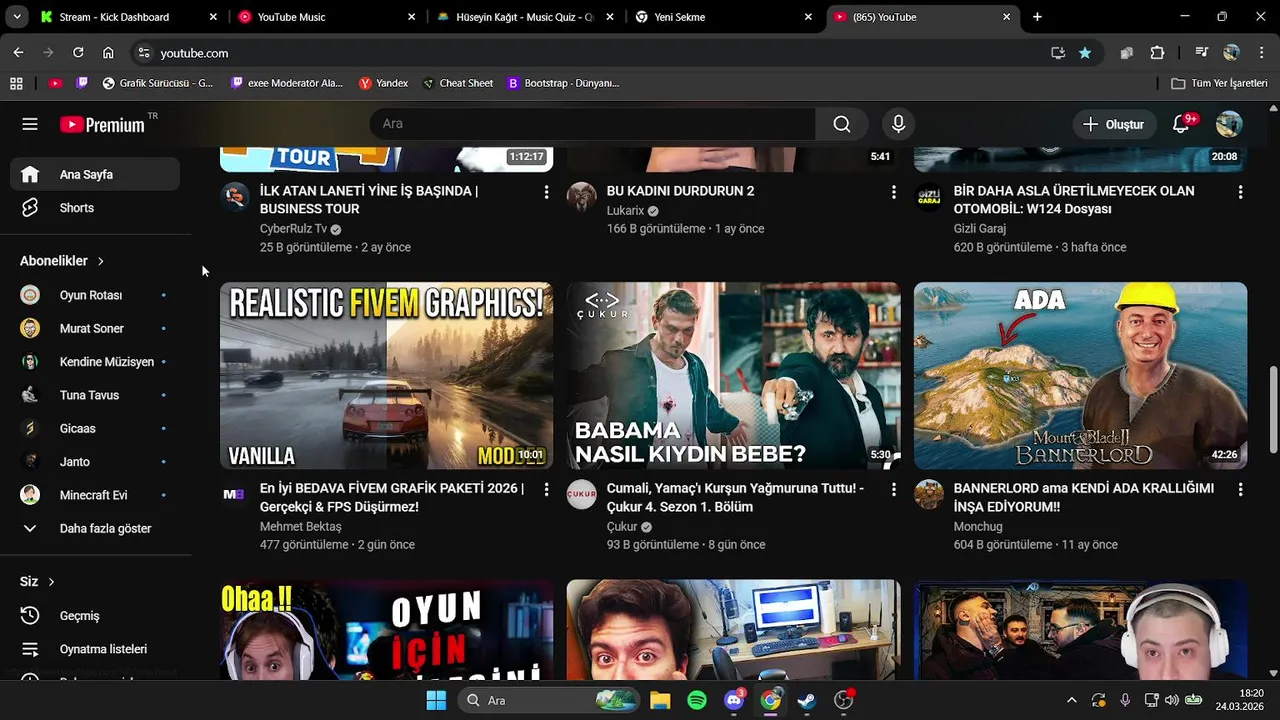This screenshot has height=720, width=1280.
Task: Open Murat Soner channel subscription
Action: coord(95,328)
